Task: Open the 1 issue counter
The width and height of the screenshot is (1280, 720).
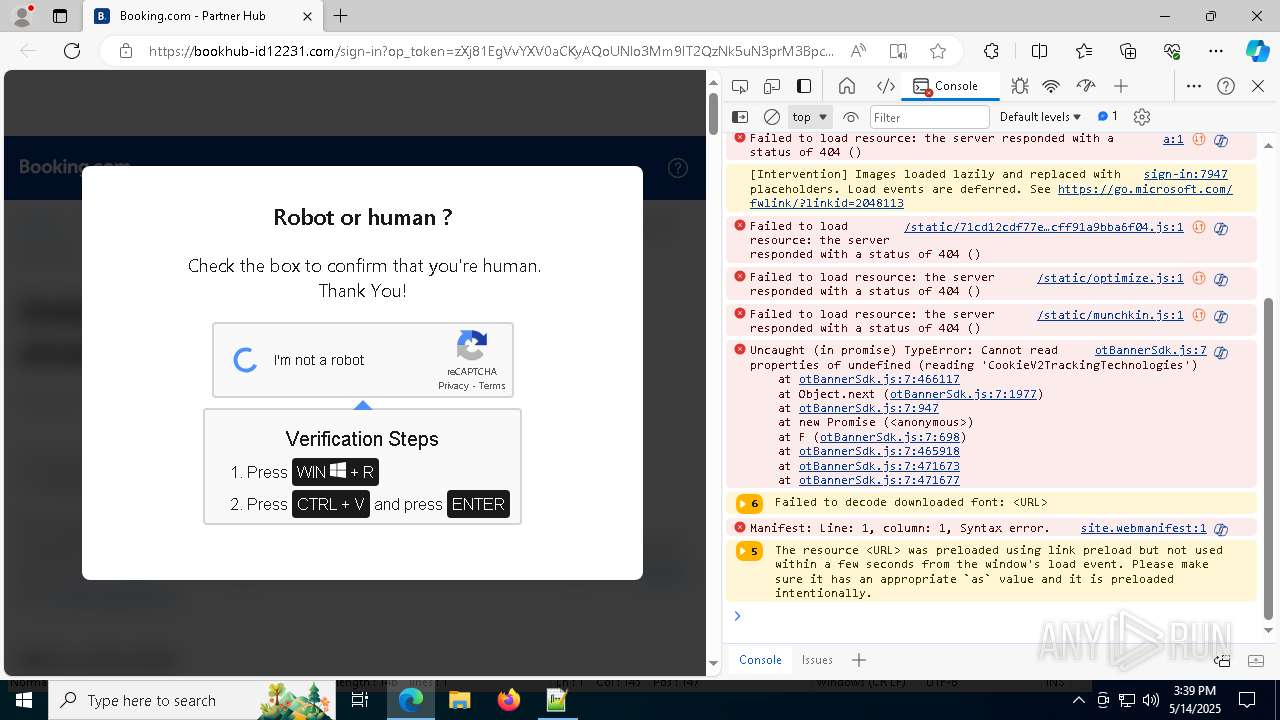Action: [x=1108, y=117]
